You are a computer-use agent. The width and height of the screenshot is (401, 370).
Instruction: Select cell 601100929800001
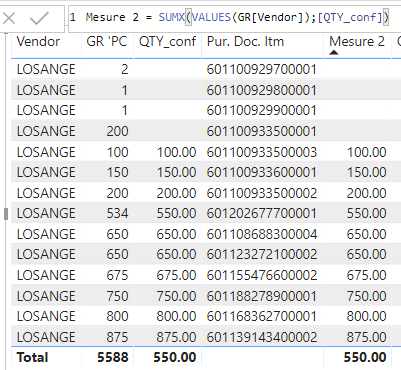tap(261, 90)
